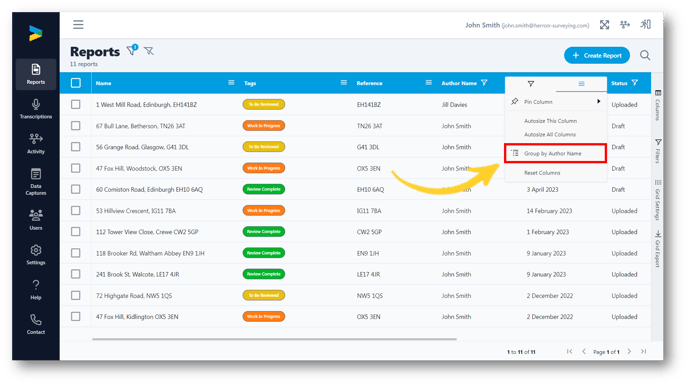Switch to filter tab in column menu
The width and height of the screenshot is (688, 385).
click(530, 83)
